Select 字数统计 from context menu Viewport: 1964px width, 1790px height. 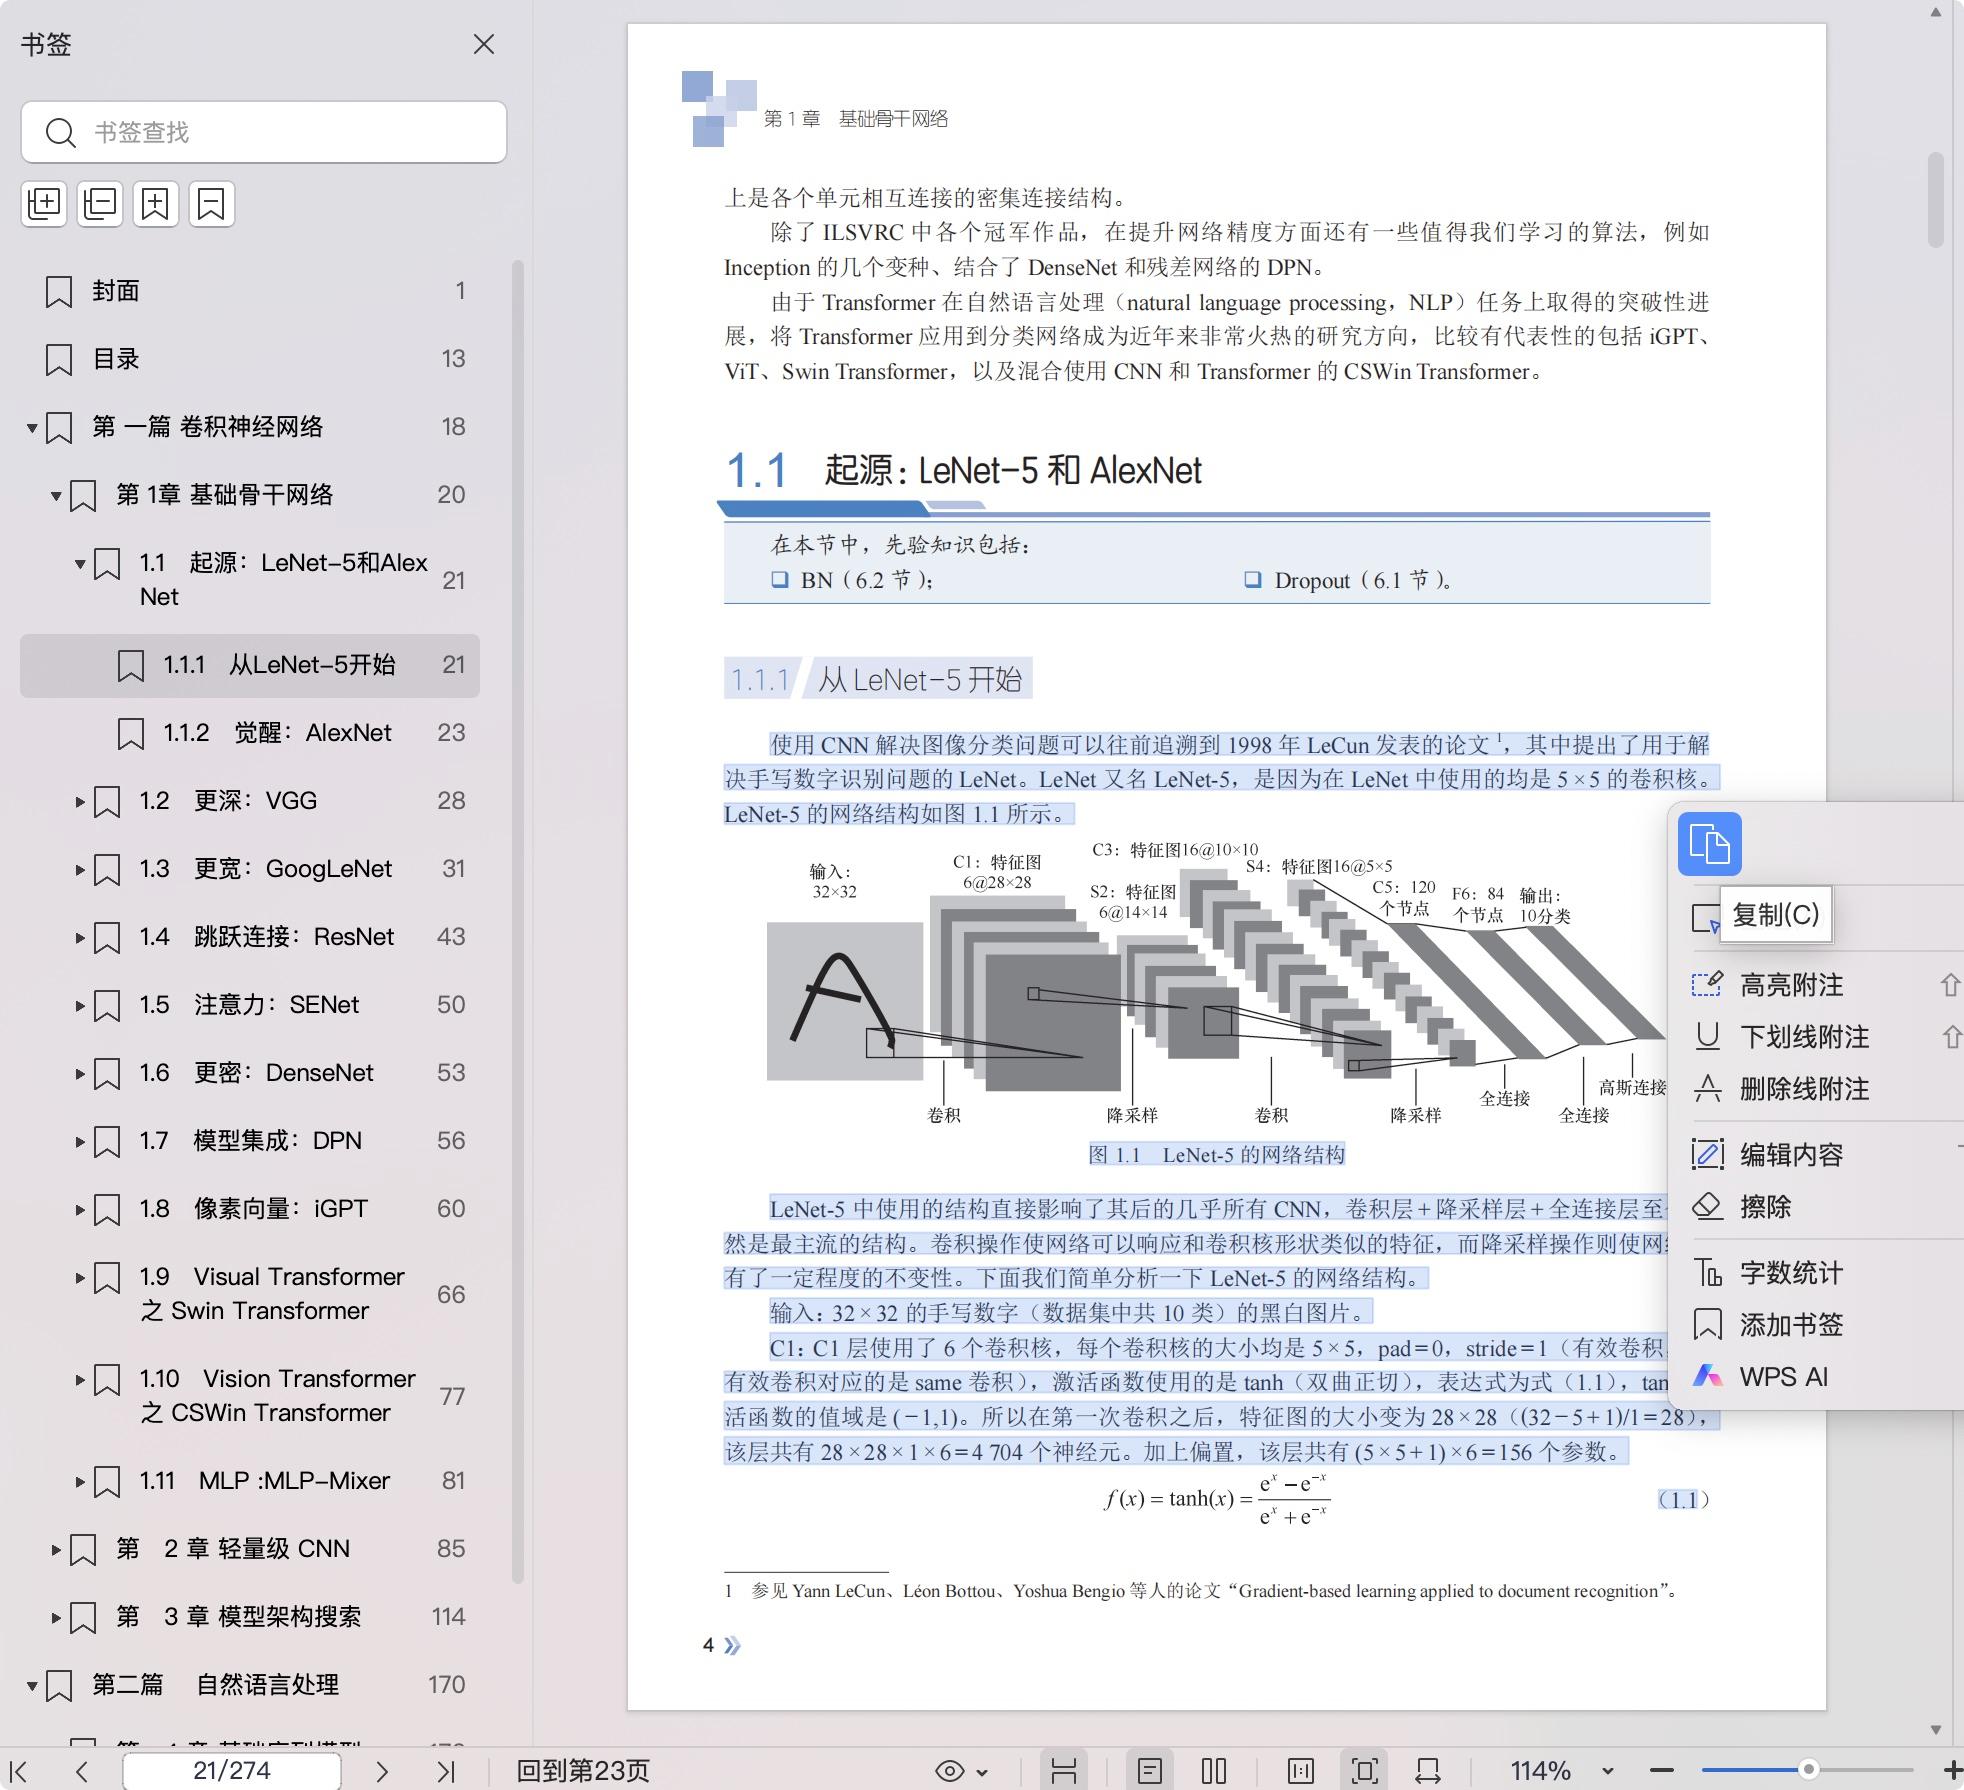(1791, 1273)
